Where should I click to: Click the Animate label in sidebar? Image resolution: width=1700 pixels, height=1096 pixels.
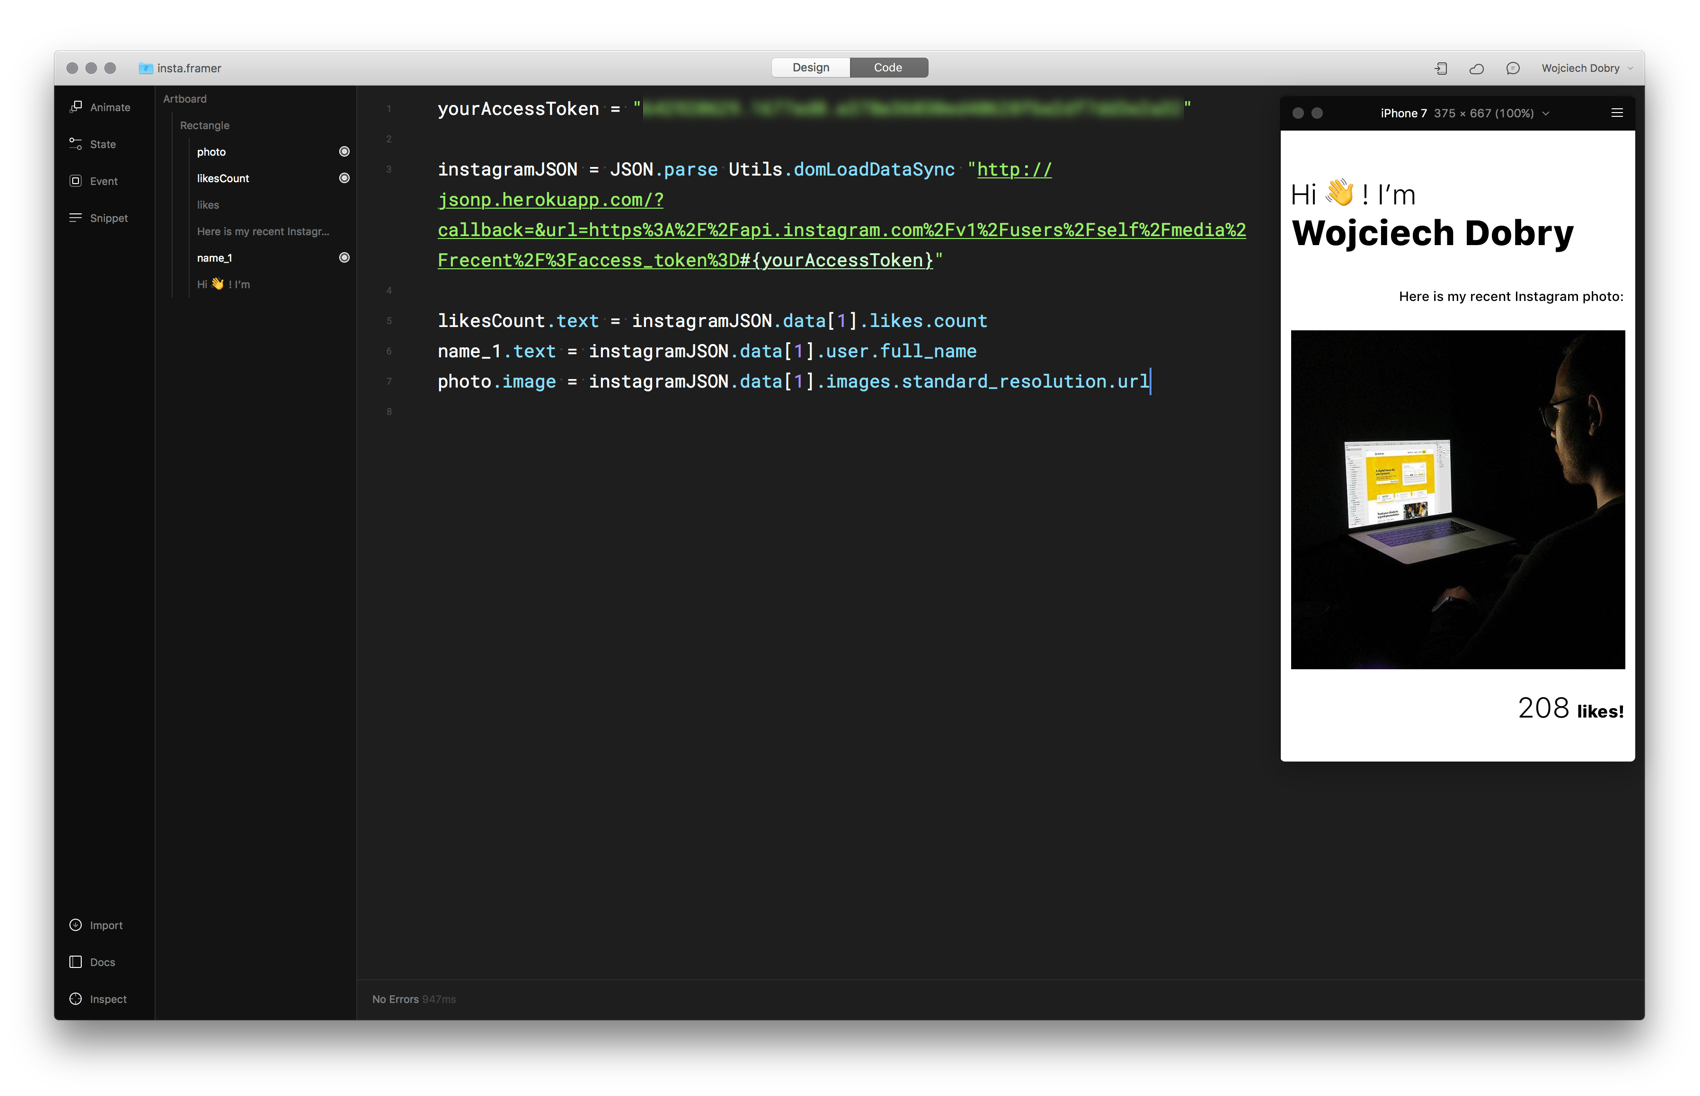110,107
